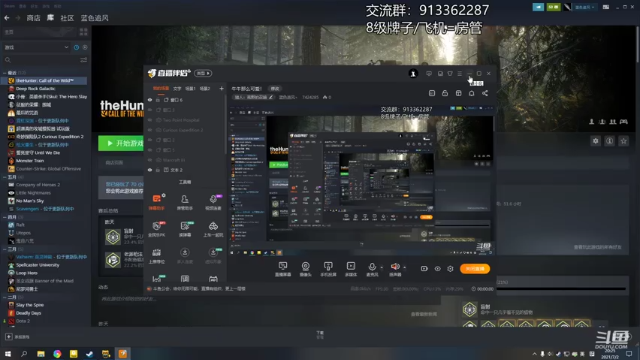The image size is (640, 360).
Task: Open the 游戏 category dropdown in Steam library
Action: tap(36, 47)
